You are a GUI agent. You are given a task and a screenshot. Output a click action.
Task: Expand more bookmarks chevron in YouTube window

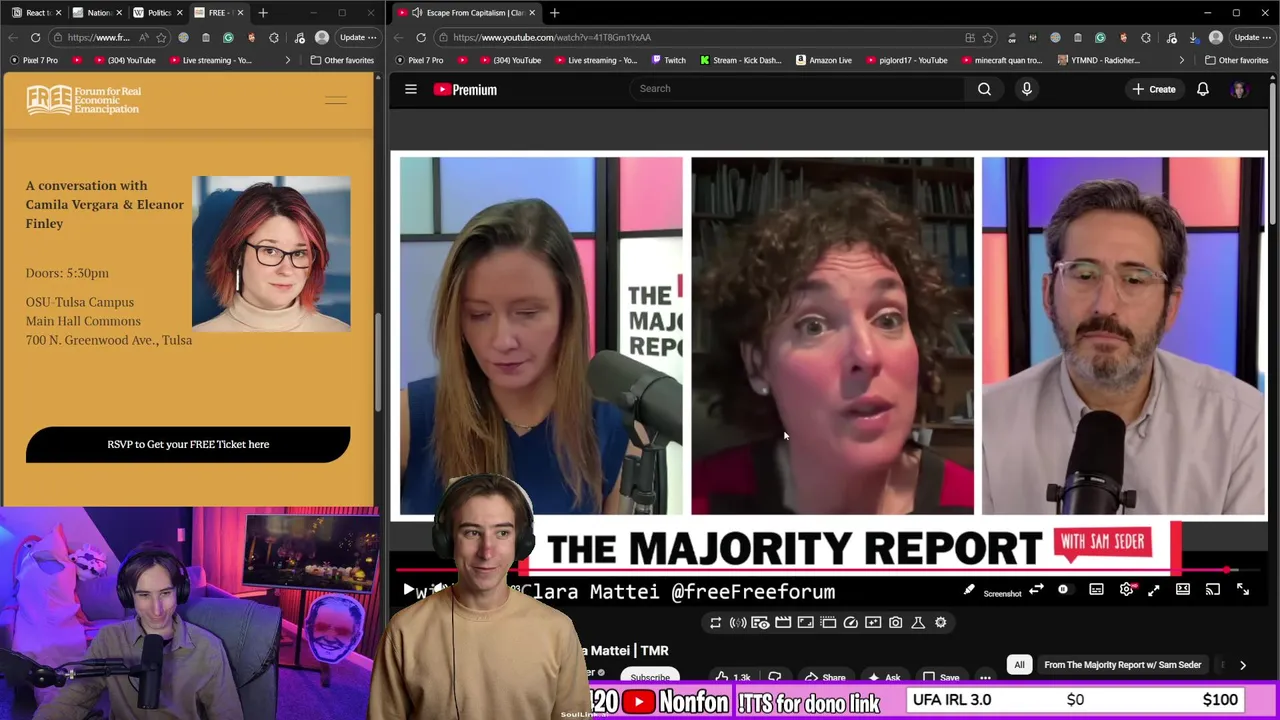point(1181,60)
